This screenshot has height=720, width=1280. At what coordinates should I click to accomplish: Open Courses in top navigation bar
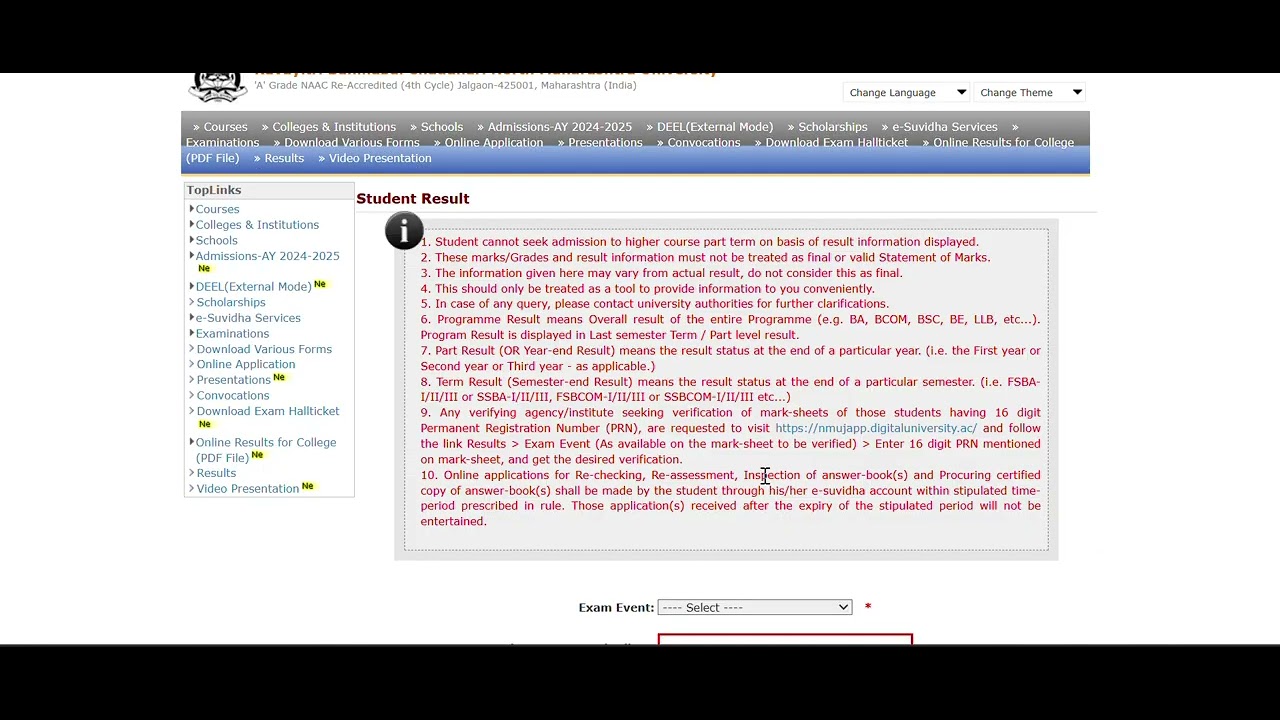pos(225,127)
